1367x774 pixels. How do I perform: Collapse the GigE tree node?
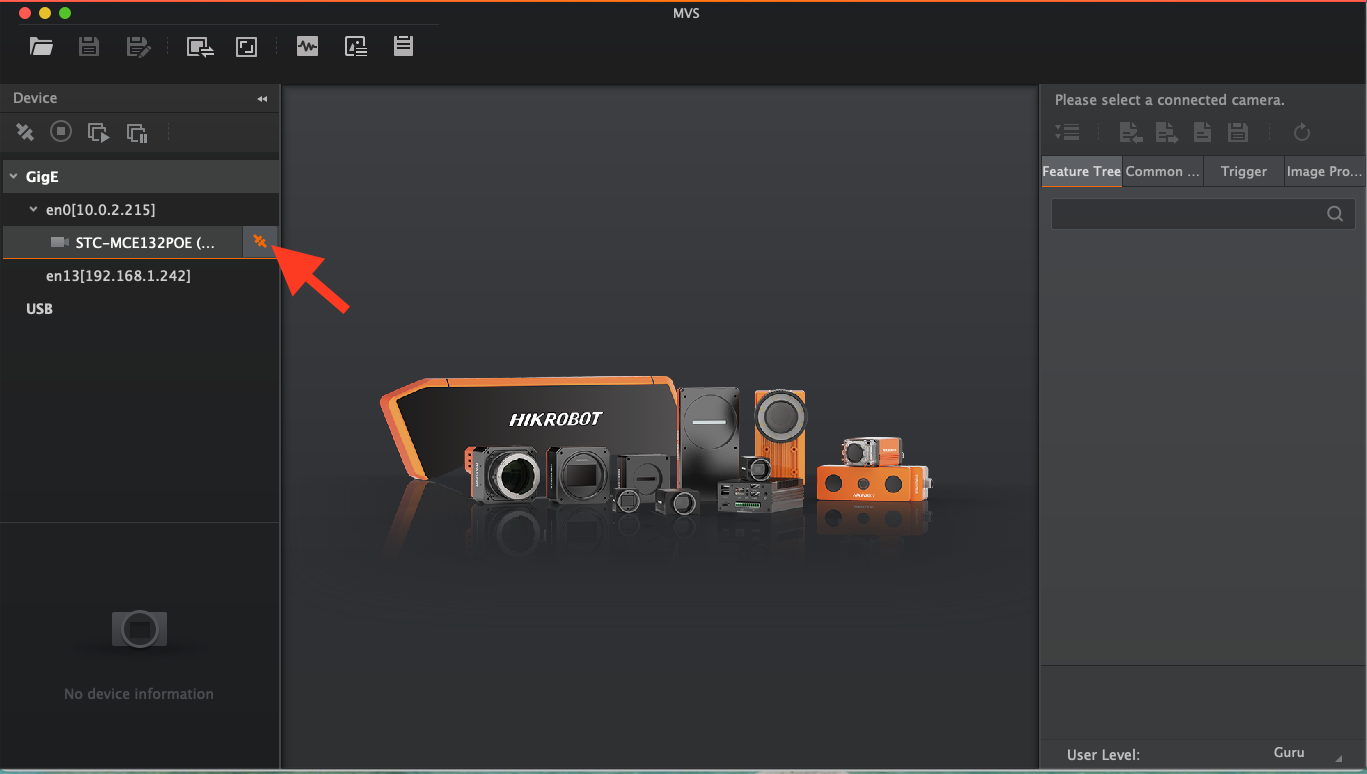[x=14, y=177]
